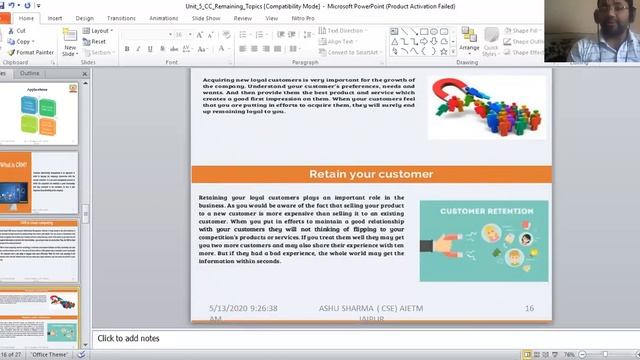This screenshot has width=640, height=360.
Task: Click the Cut scissors icon
Action: pyautogui.click(x=11, y=31)
